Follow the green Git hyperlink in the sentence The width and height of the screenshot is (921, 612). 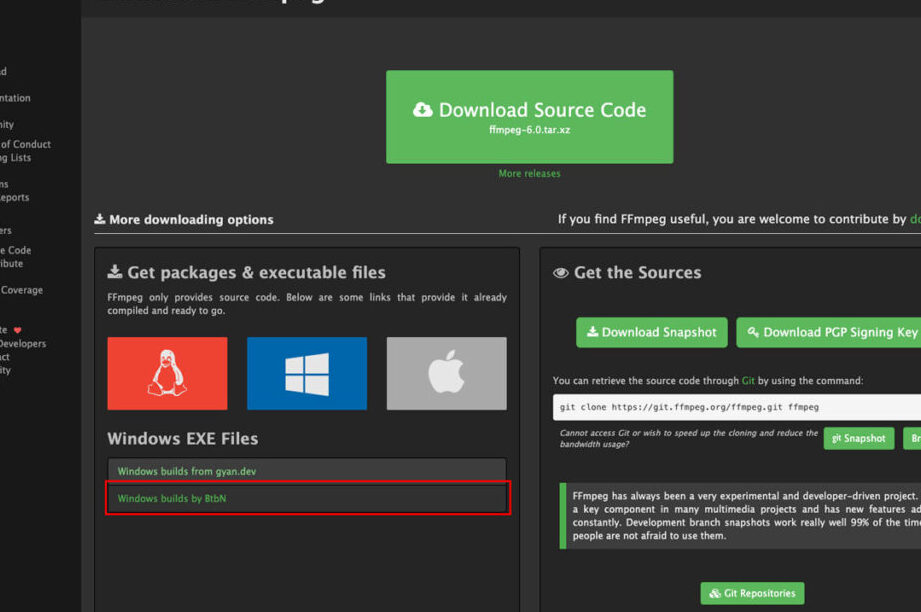(747, 381)
